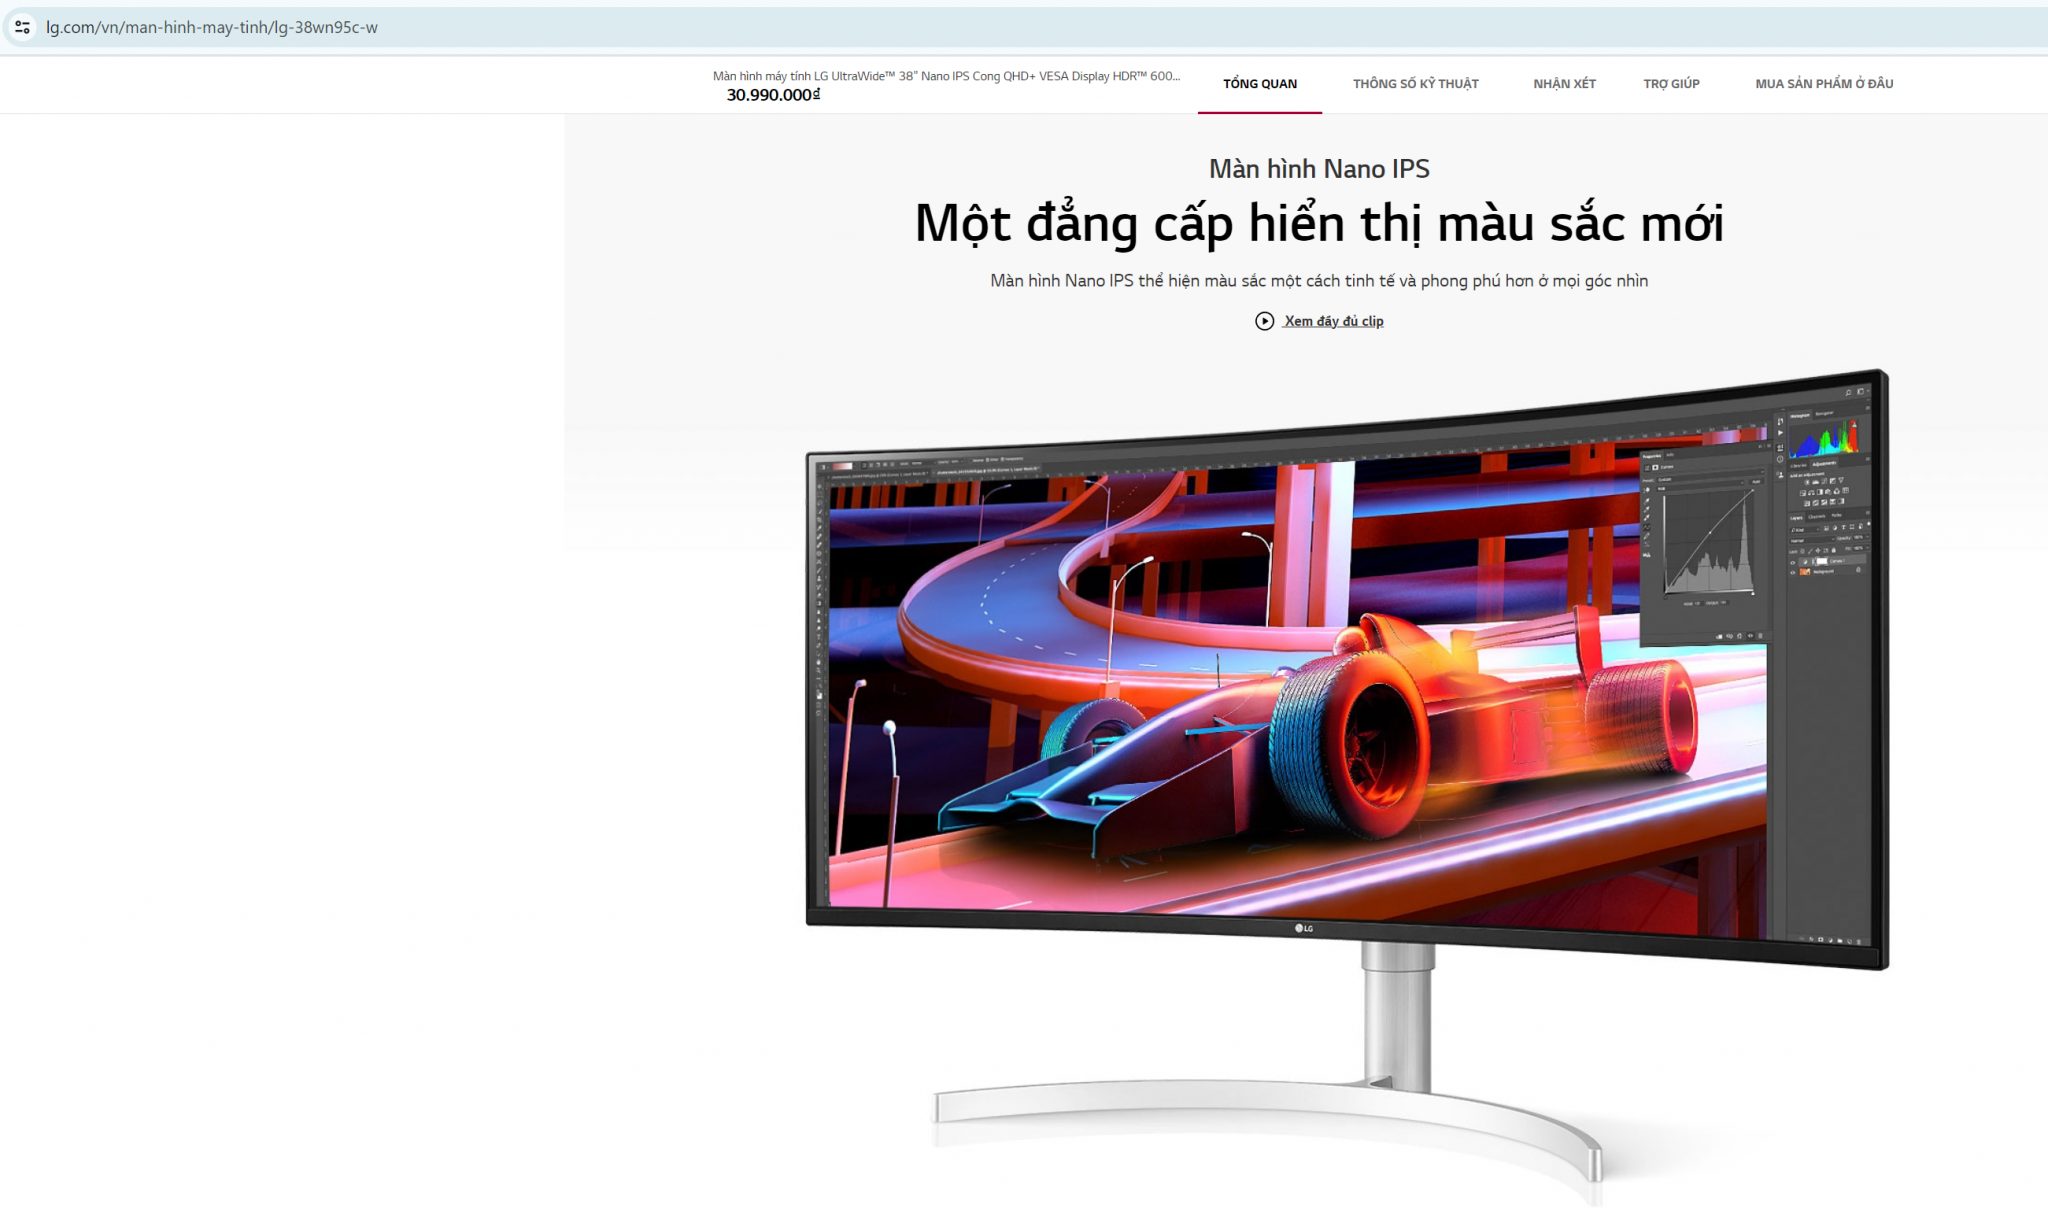
Task: Go to the Nhận xét tab
Action: tap(1564, 84)
